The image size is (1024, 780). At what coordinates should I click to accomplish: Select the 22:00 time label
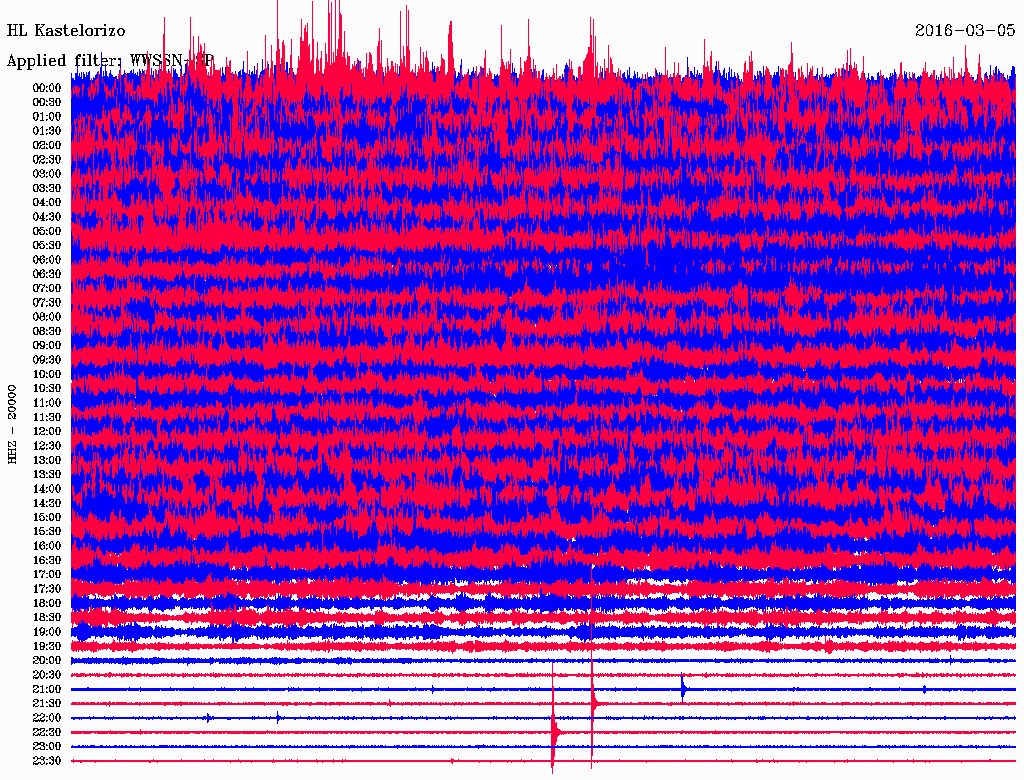point(47,718)
